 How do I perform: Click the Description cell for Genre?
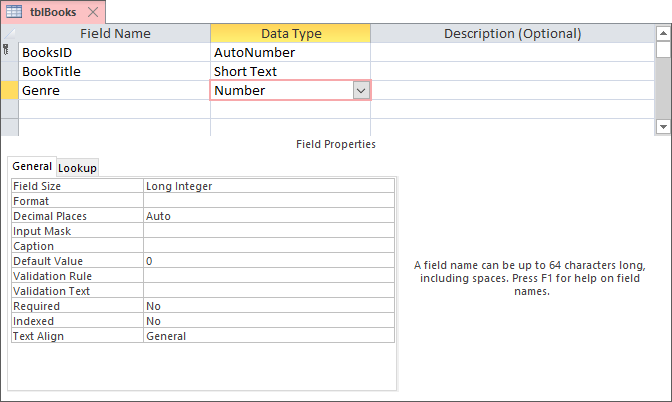[x=512, y=90]
